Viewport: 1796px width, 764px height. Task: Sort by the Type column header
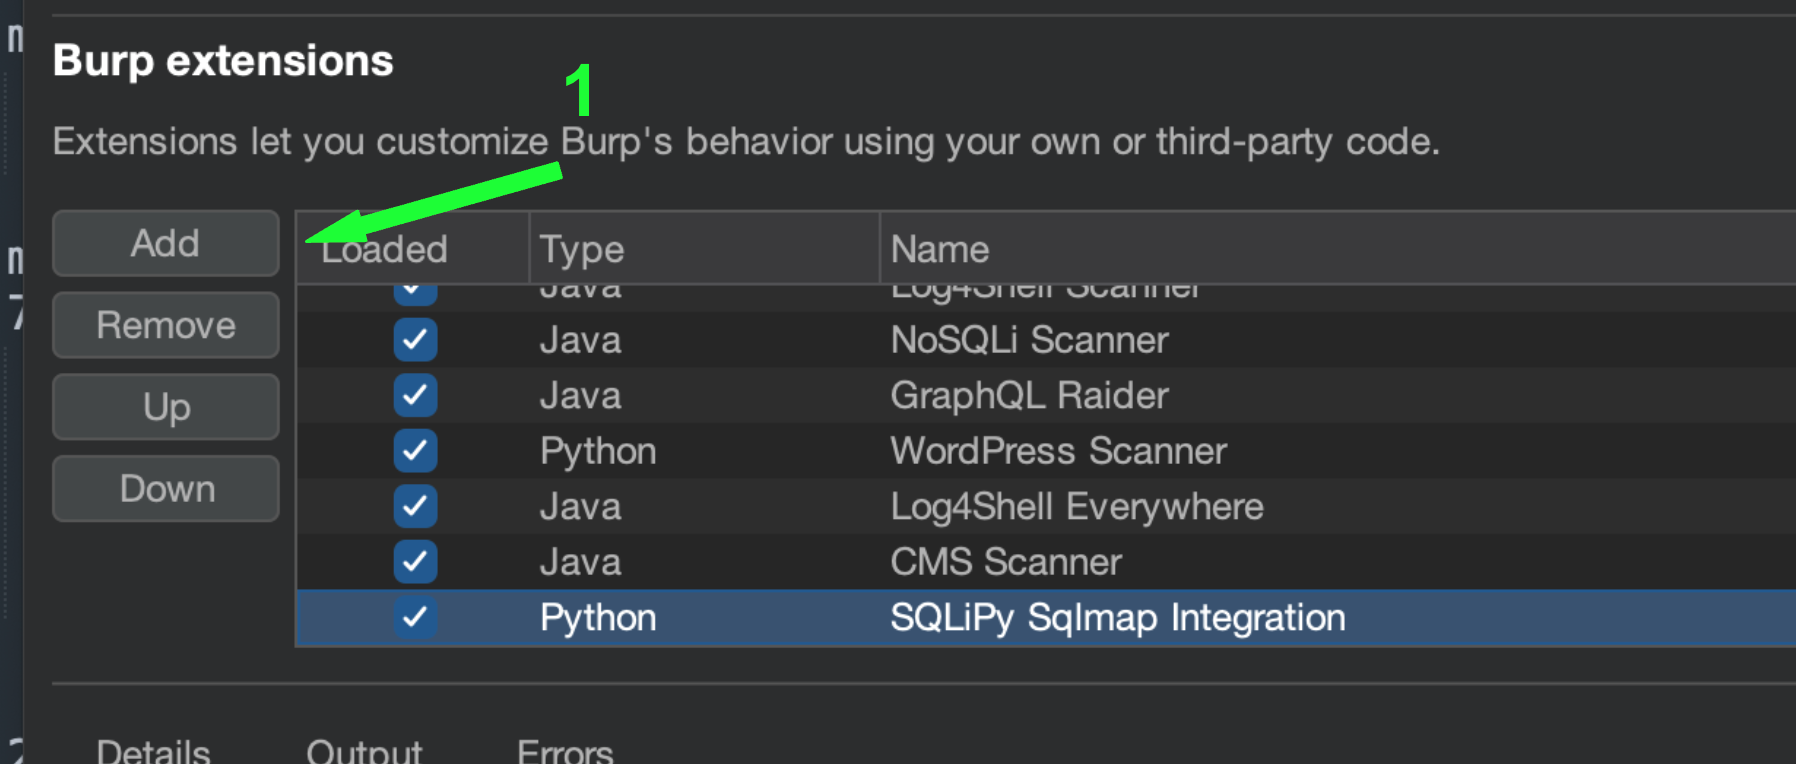point(704,248)
